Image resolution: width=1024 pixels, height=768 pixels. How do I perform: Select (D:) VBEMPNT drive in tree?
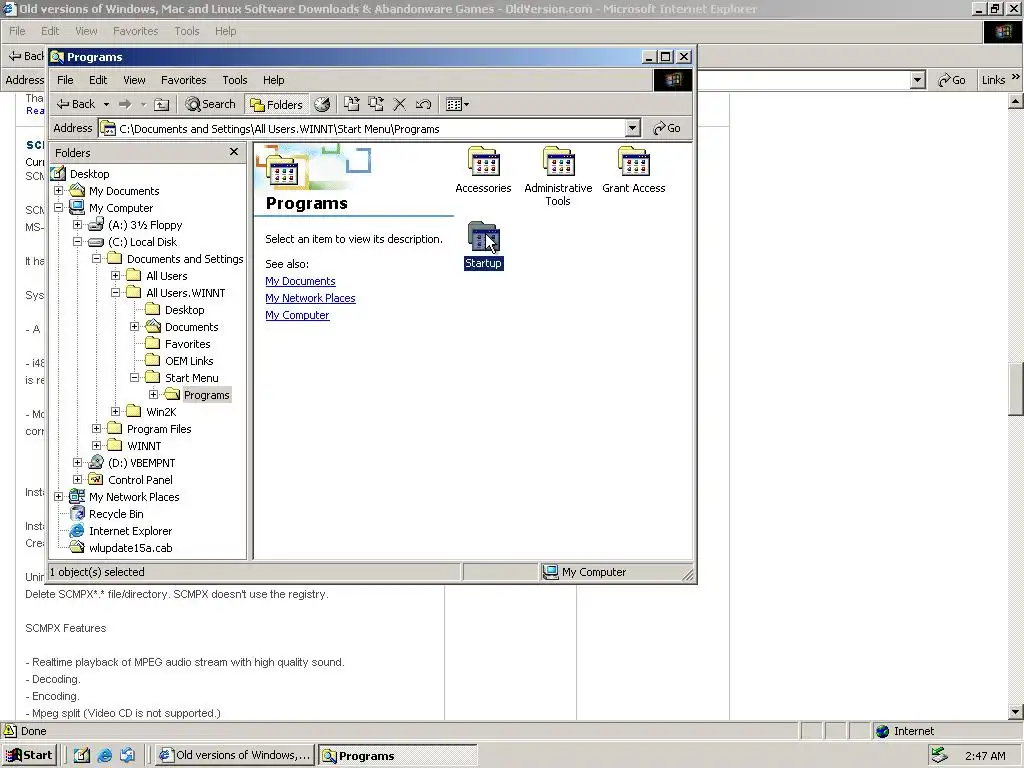click(141, 462)
